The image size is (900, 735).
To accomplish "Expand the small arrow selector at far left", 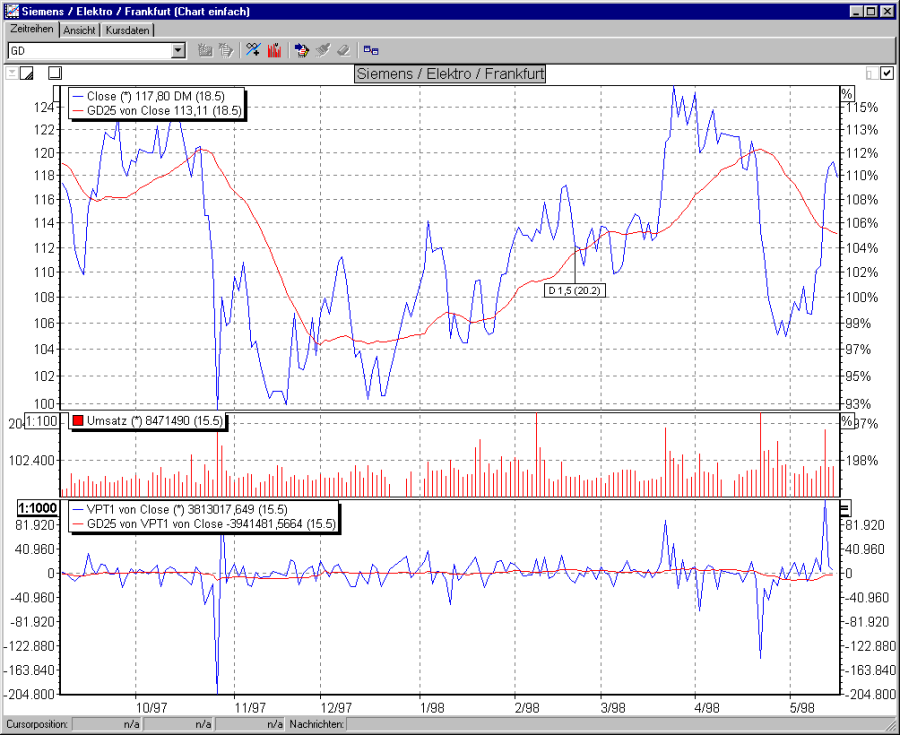I will [10, 73].
